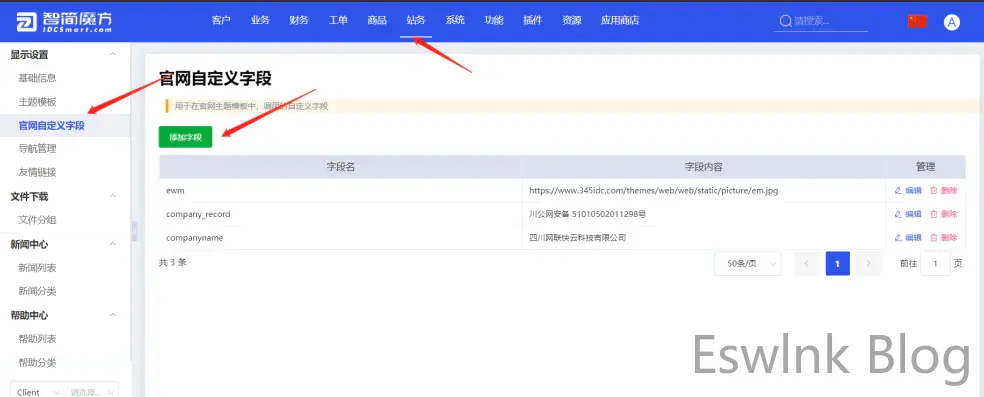Screen dimensions: 984x397
Task: Open 导航管理 in the sidebar
Action: [38, 149]
